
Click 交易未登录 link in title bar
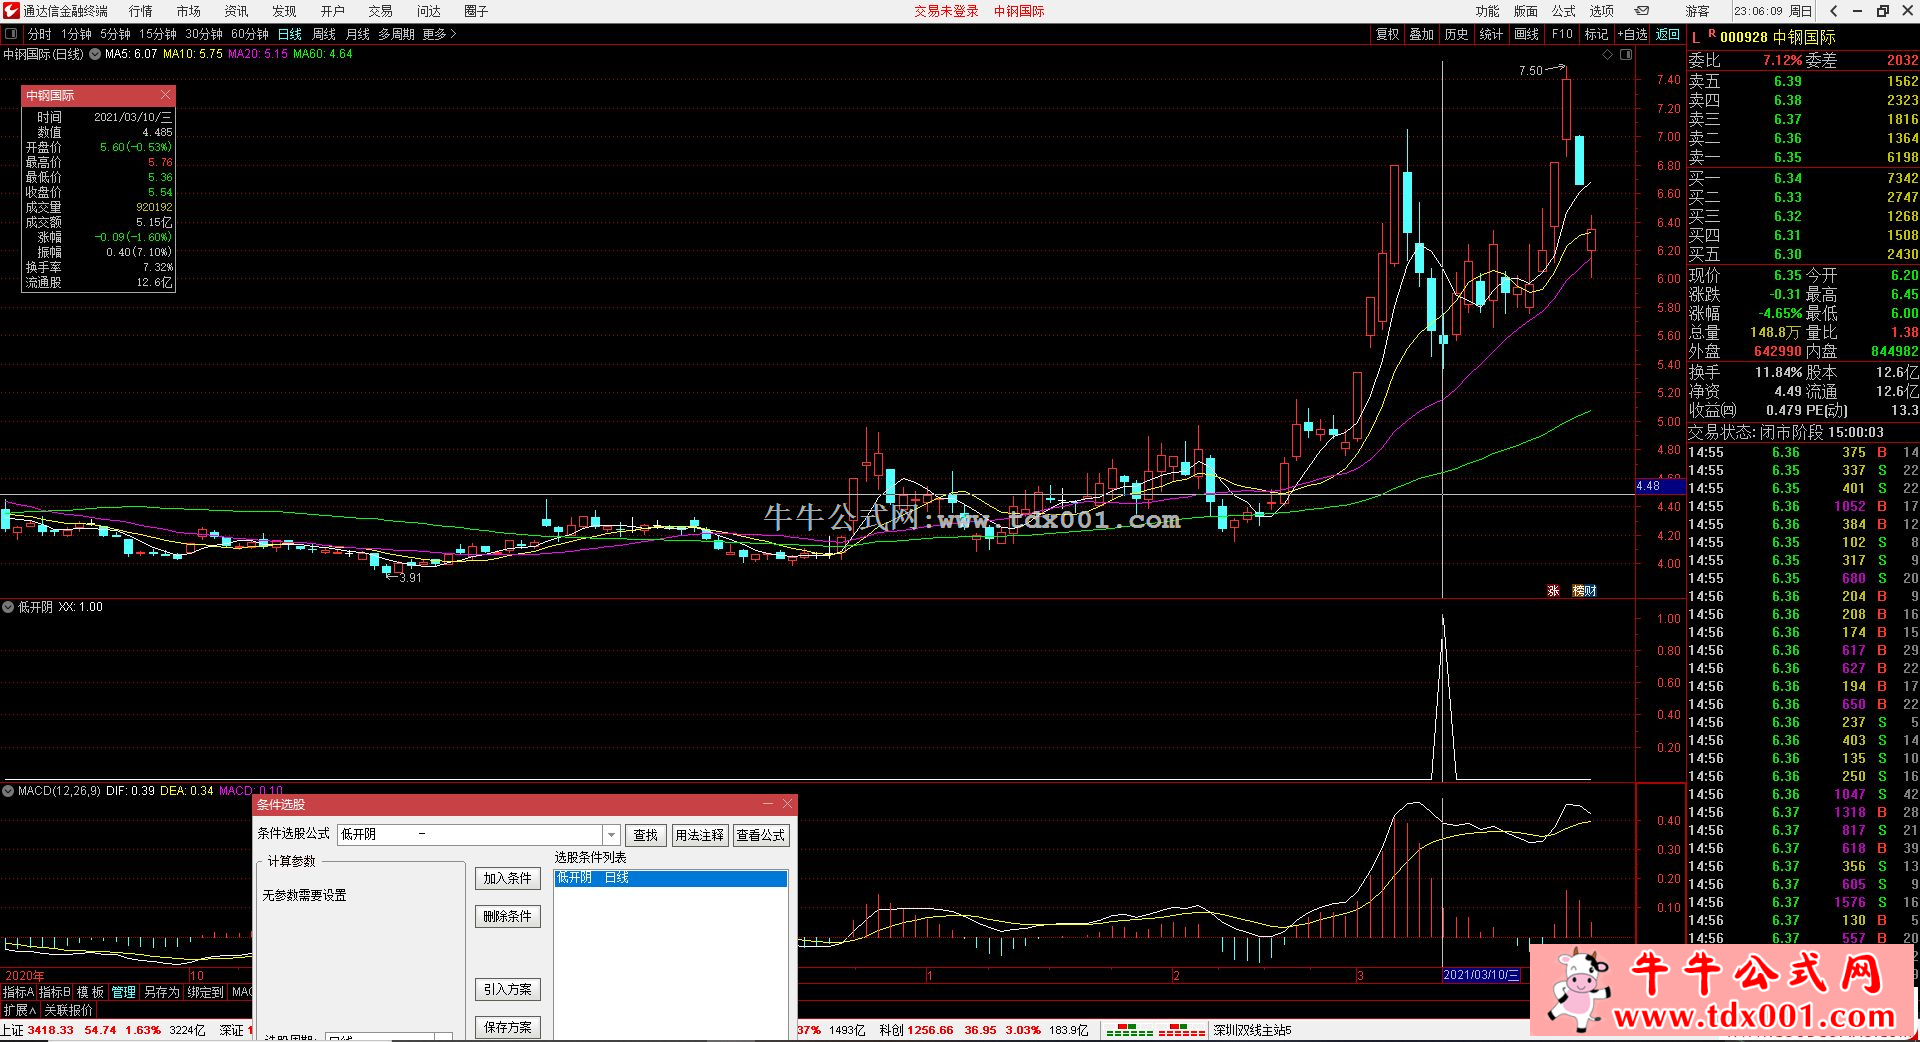coord(946,11)
